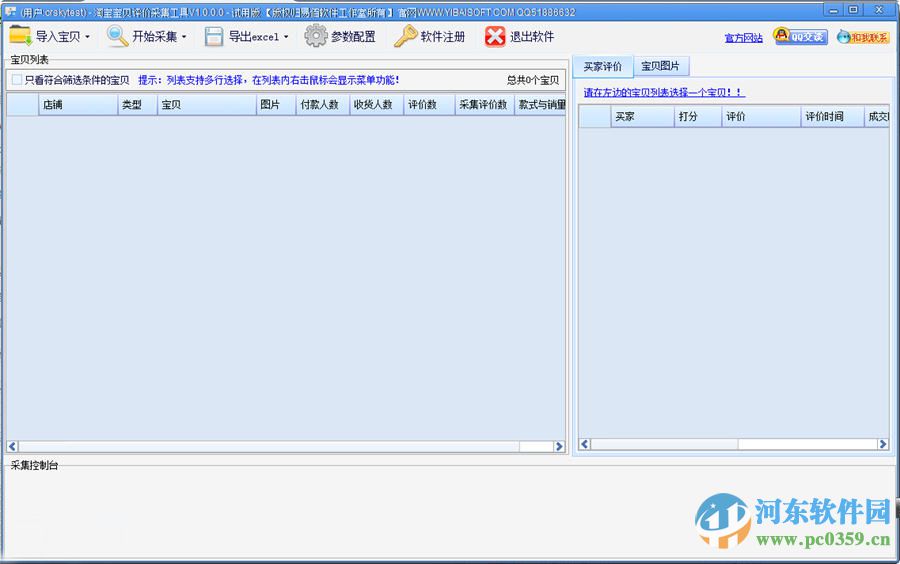The height and width of the screenshot is (564, 900).
Task: Sort by the 评价数 column header
Action: tap(429, 104)
